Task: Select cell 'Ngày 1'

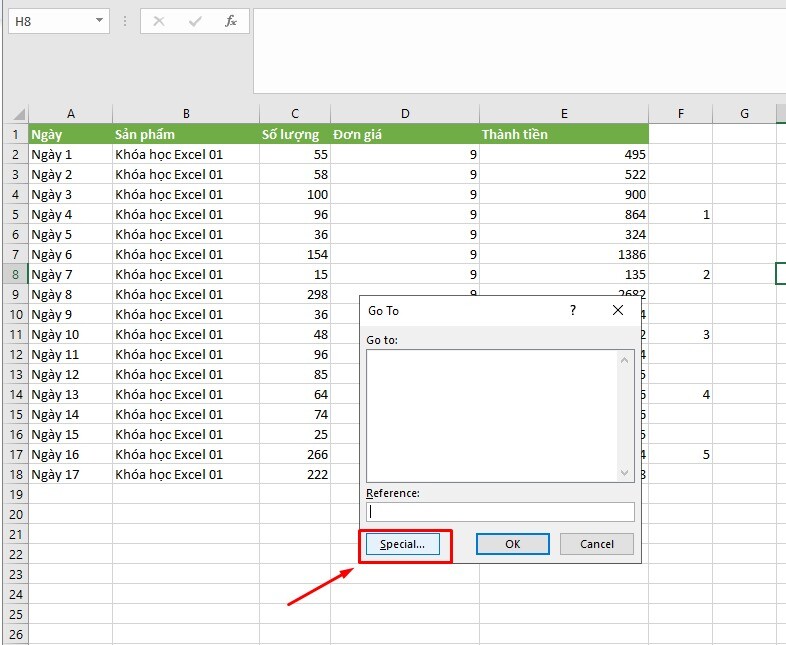Action: click(71, 154)
